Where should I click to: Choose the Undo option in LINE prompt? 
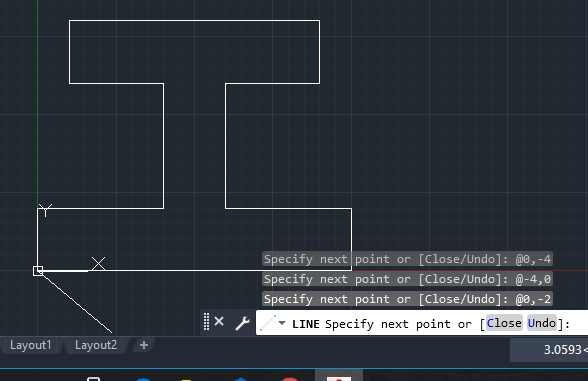[x=542, y=323]
